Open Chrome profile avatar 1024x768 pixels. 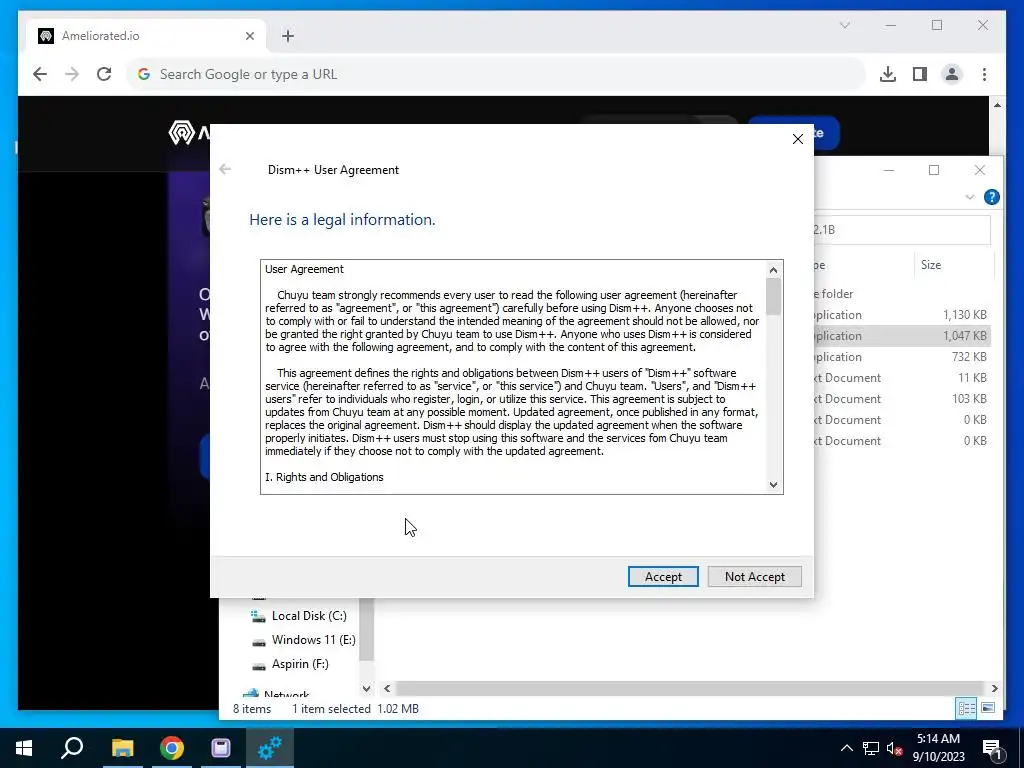click(x=952, y=74)
